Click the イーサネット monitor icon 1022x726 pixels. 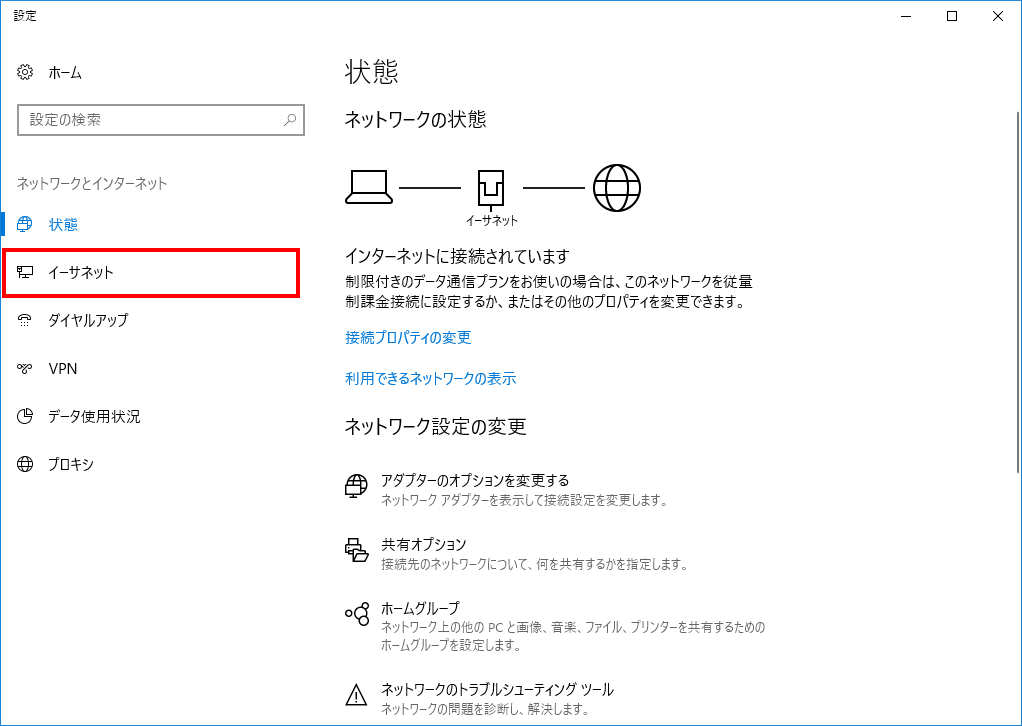[x=25, y=272]
